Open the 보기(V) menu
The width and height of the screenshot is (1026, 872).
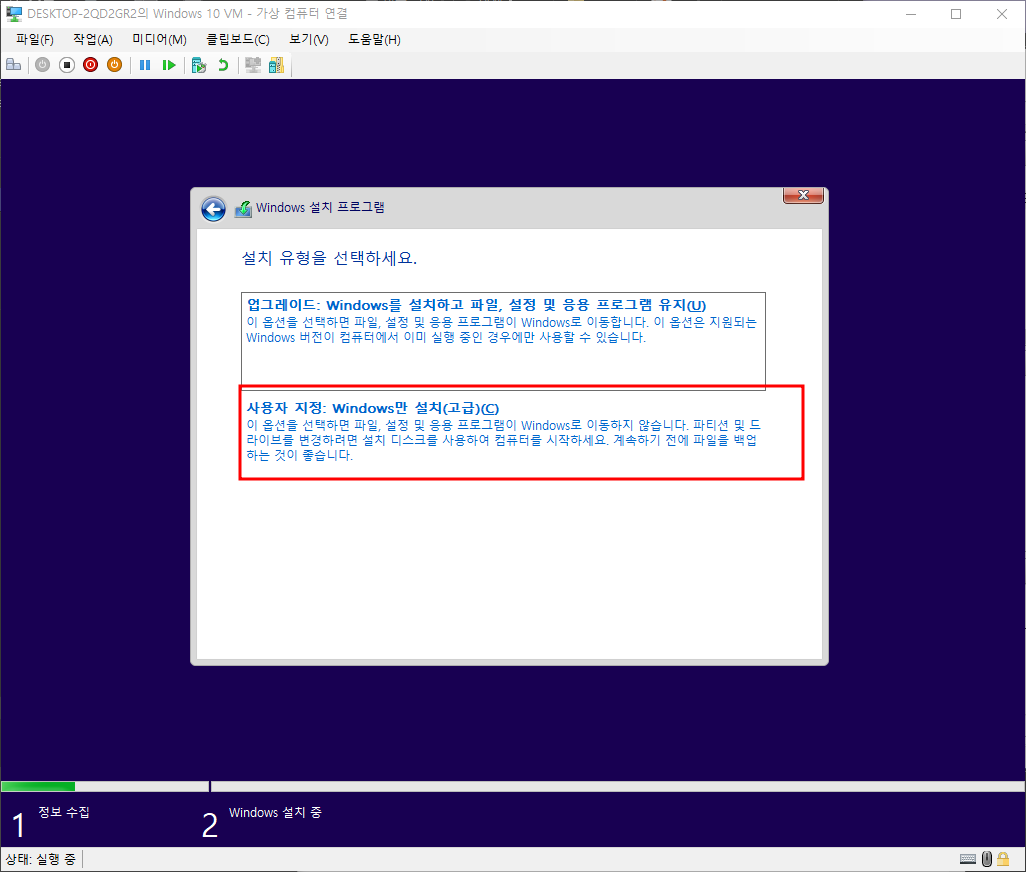point(309,39)
